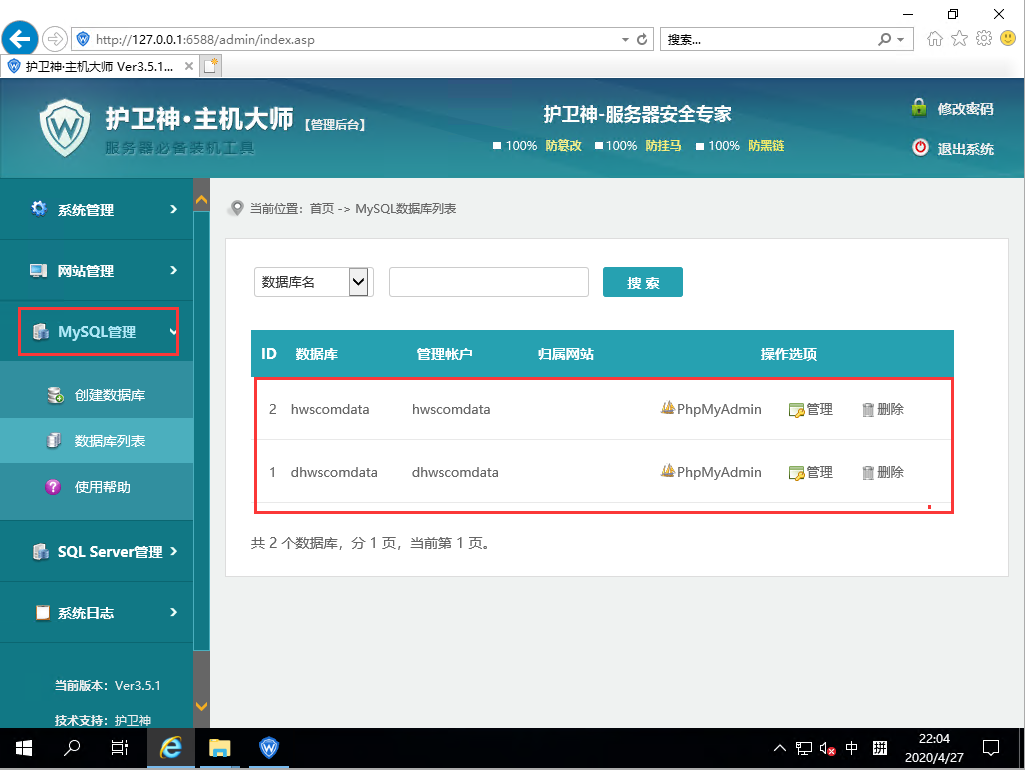Click the red power icon to log out

tap(920, 148)
